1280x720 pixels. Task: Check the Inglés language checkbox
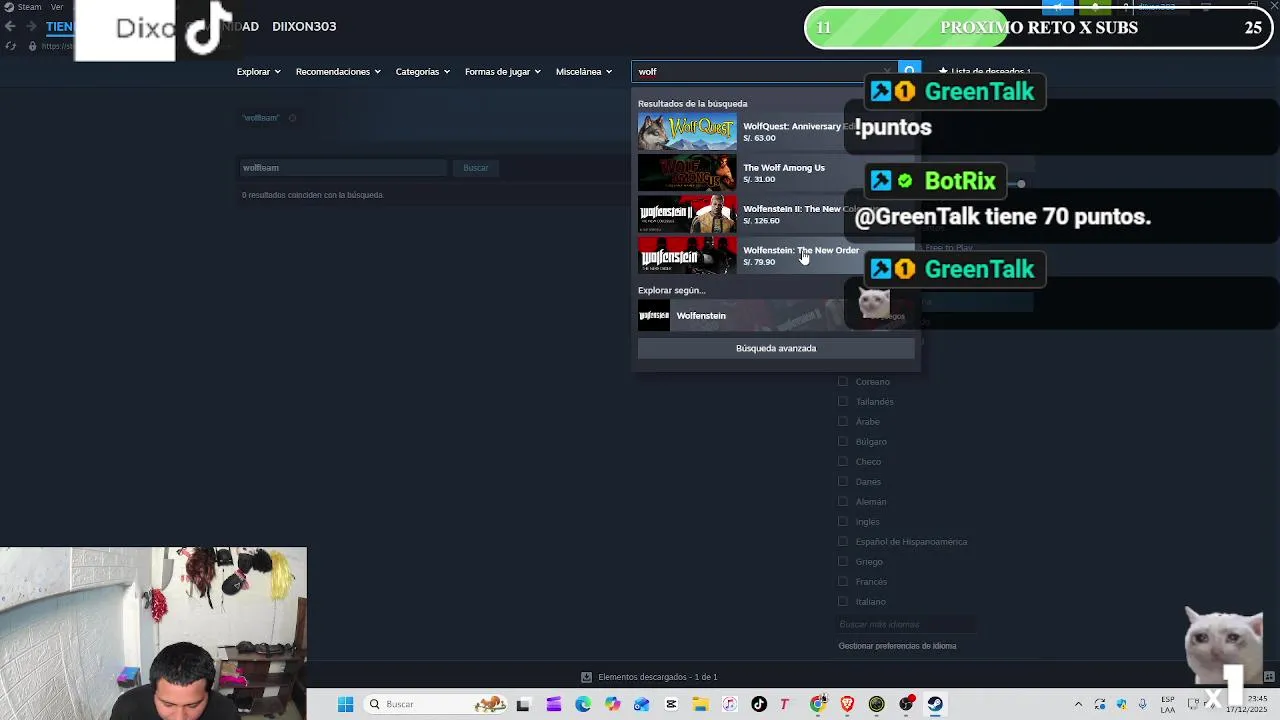[x=843, y=521]
